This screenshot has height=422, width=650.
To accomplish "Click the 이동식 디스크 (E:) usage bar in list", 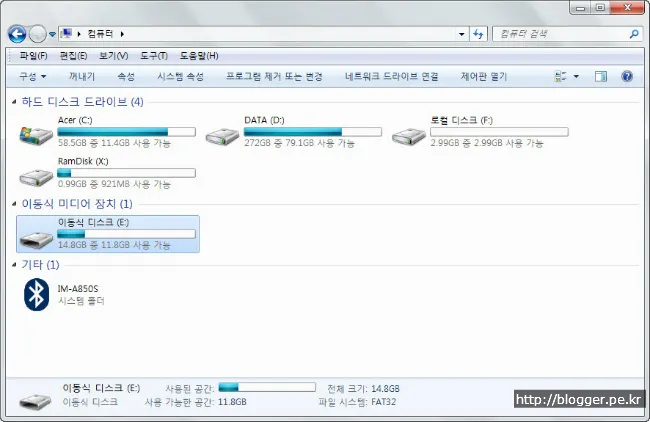I will (126, 234).
